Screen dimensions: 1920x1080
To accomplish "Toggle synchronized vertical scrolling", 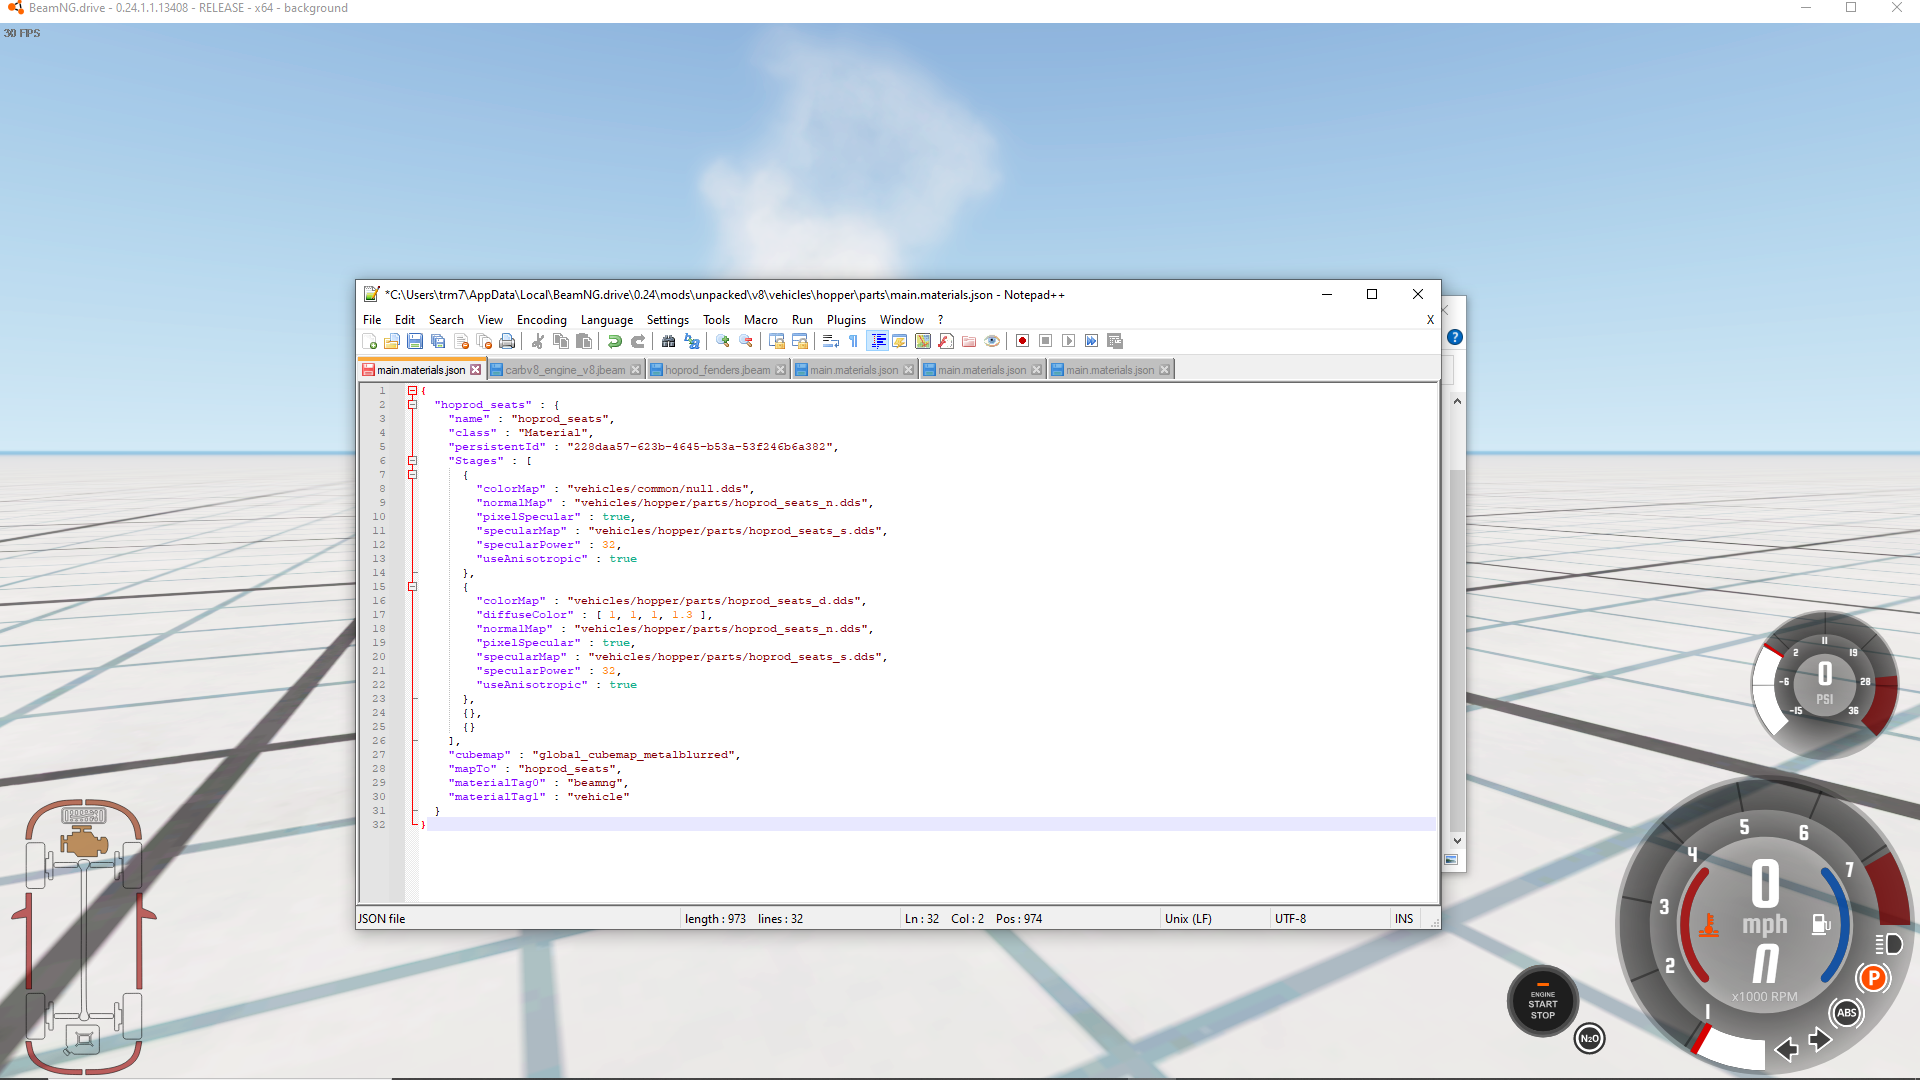I will (x=777, y=341).
